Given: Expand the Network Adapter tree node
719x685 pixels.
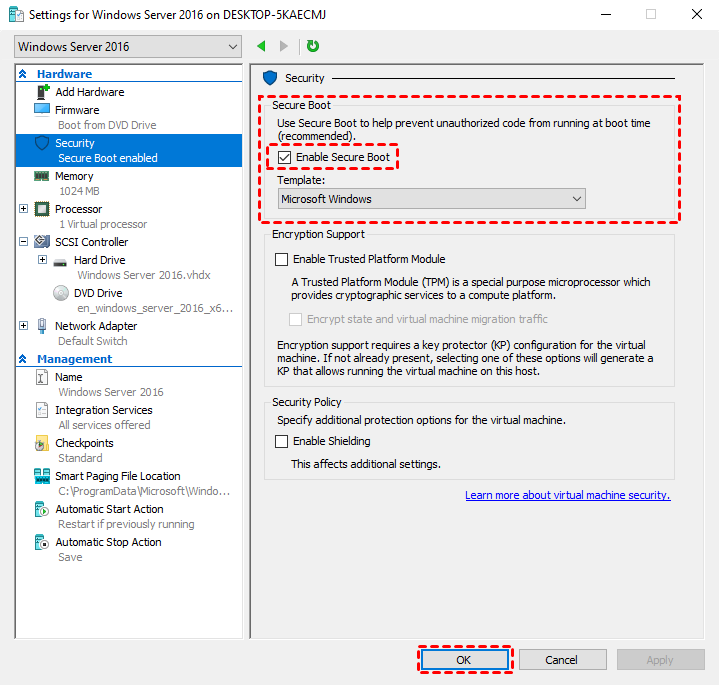Looking at the screenshot, I should [23, 326].
